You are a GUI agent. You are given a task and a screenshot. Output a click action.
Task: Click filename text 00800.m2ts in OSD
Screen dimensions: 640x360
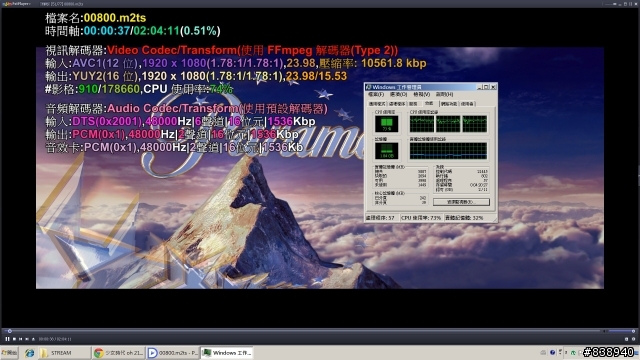pos(115,18)
